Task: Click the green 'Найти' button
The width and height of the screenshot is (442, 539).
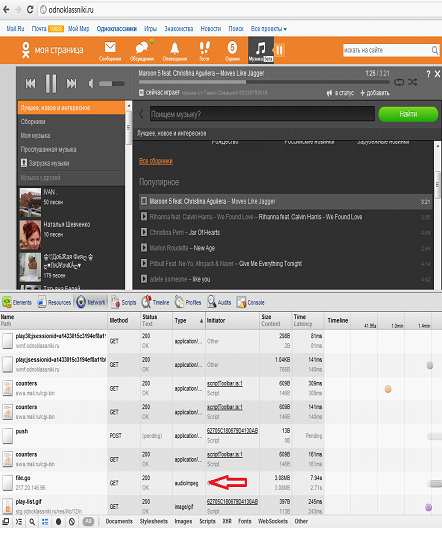Action: click(408, 114)
